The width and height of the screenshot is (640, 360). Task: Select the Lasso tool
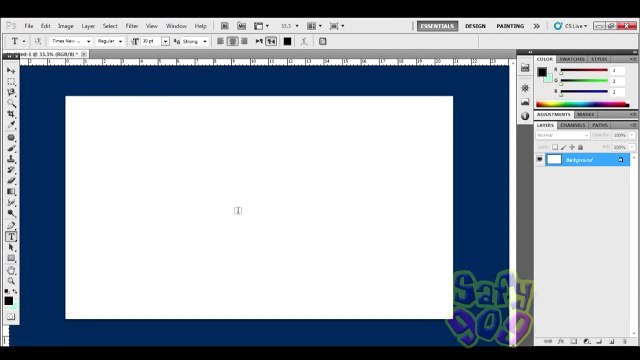pos(11,92)
